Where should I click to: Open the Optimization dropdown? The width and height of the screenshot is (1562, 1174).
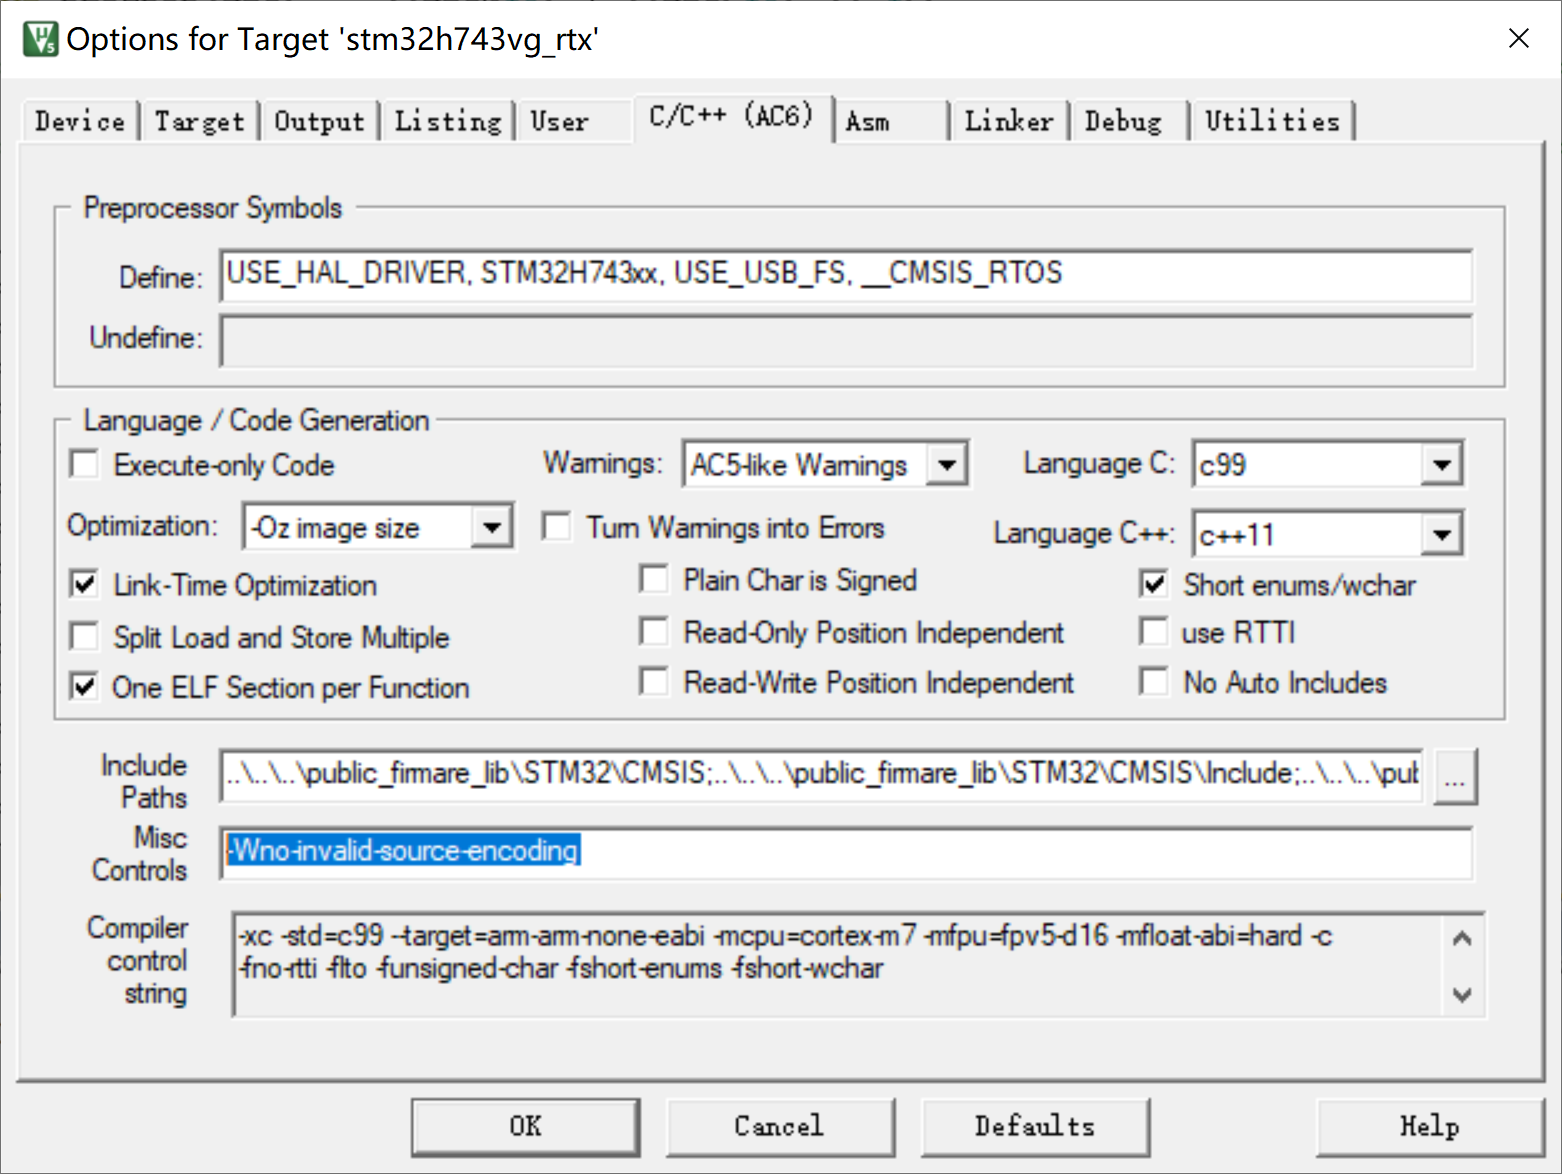point(492,526)
